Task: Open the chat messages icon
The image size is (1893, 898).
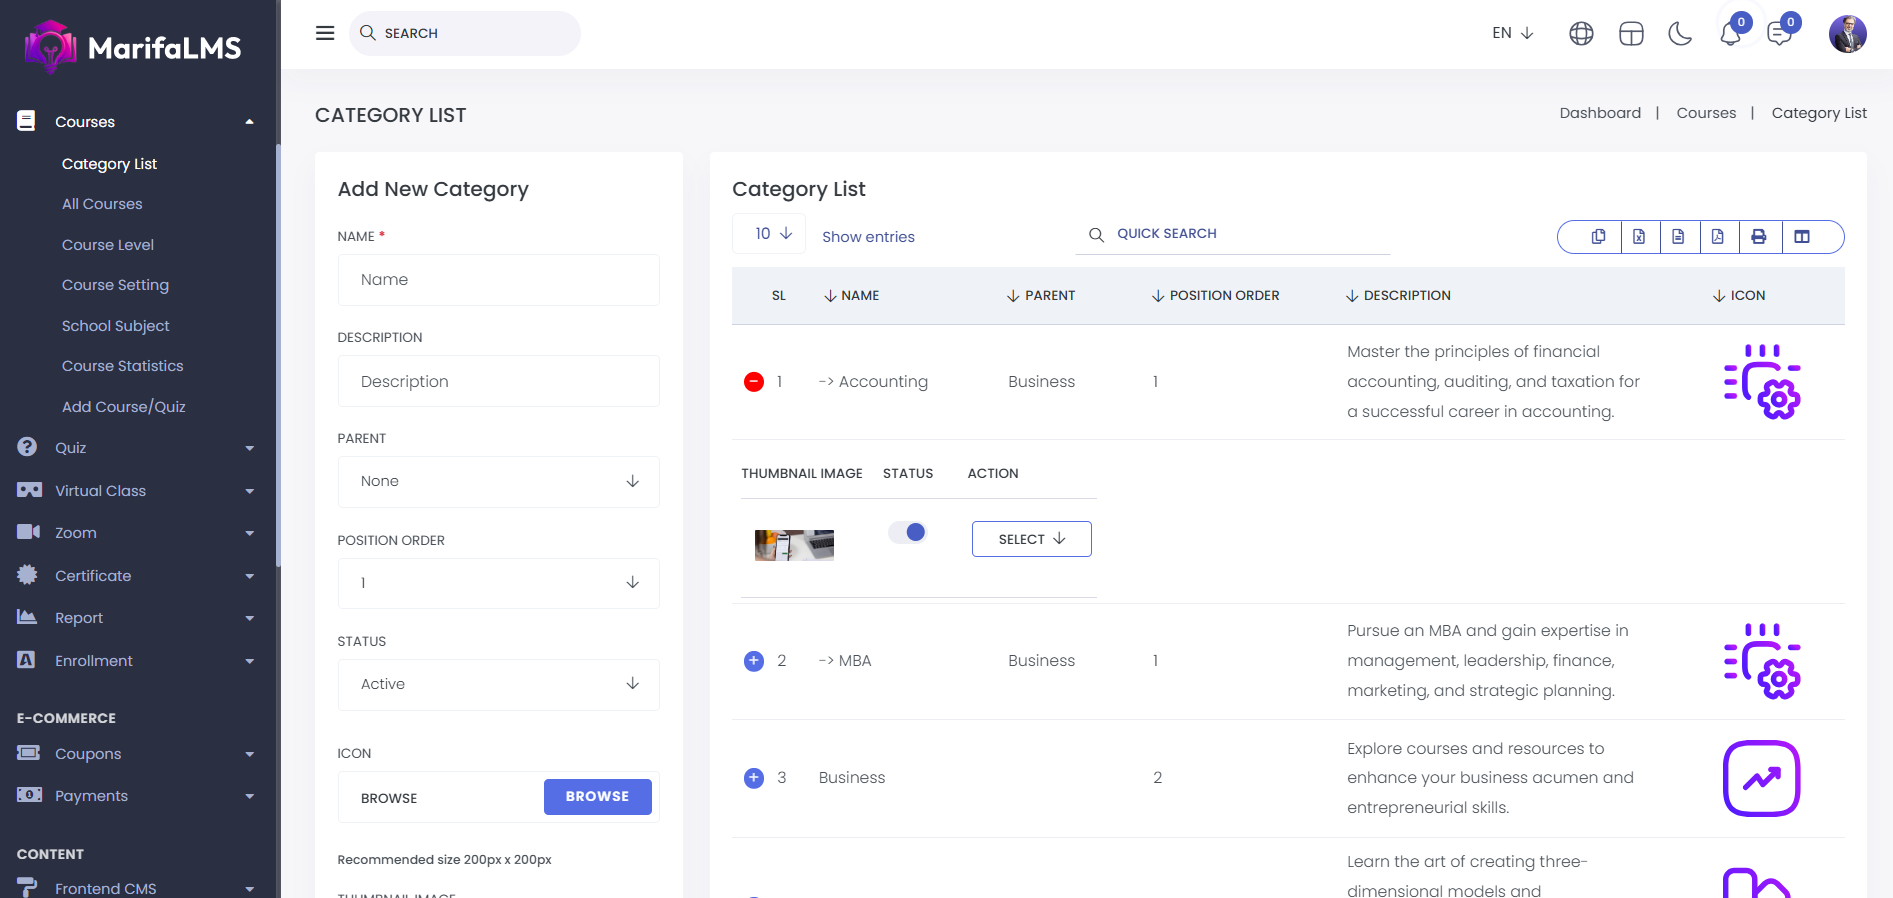Action: pos(1779,34)
